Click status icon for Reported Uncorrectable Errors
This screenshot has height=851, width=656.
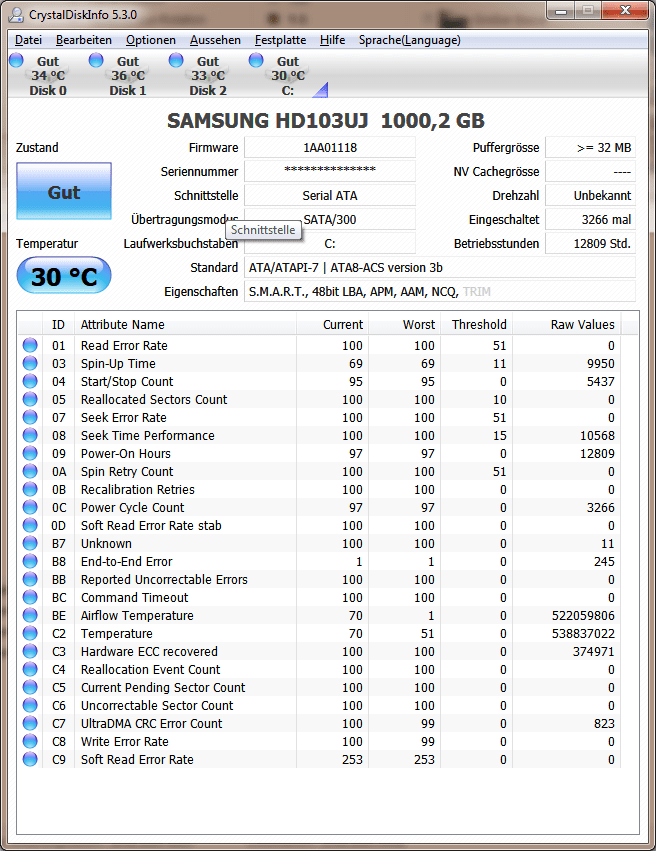(x=30, y=579)
